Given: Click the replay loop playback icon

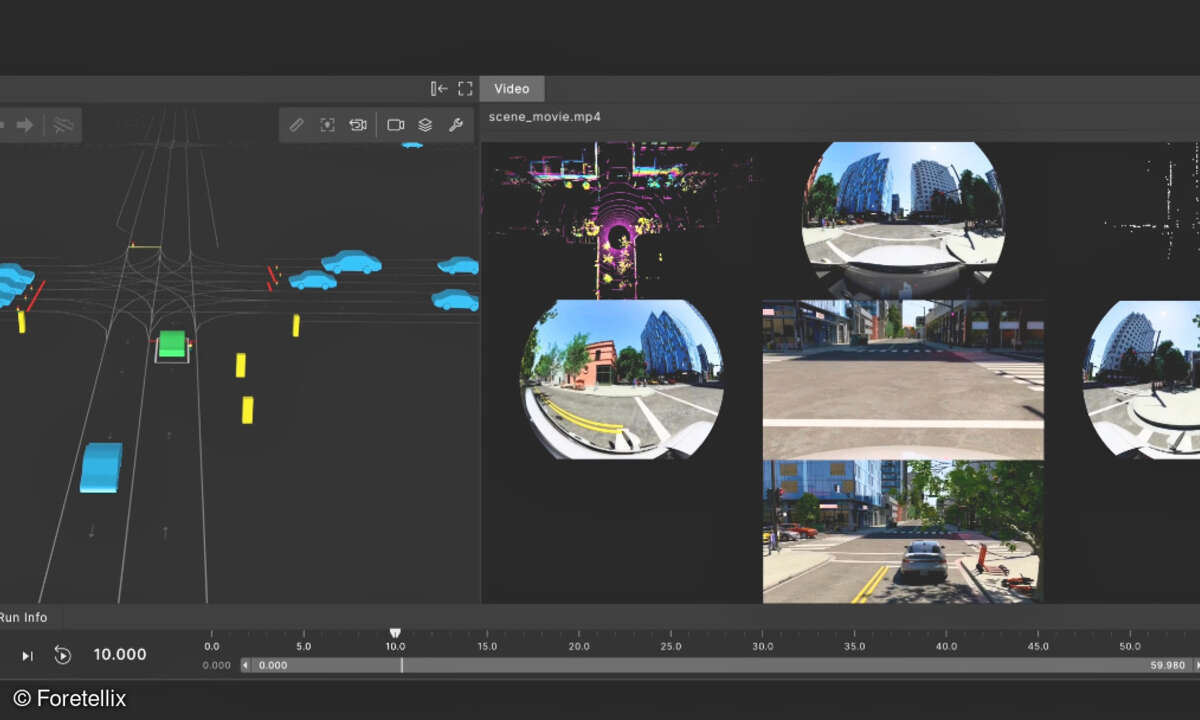Looking at the screenshot, I should (x=62, y=655).
